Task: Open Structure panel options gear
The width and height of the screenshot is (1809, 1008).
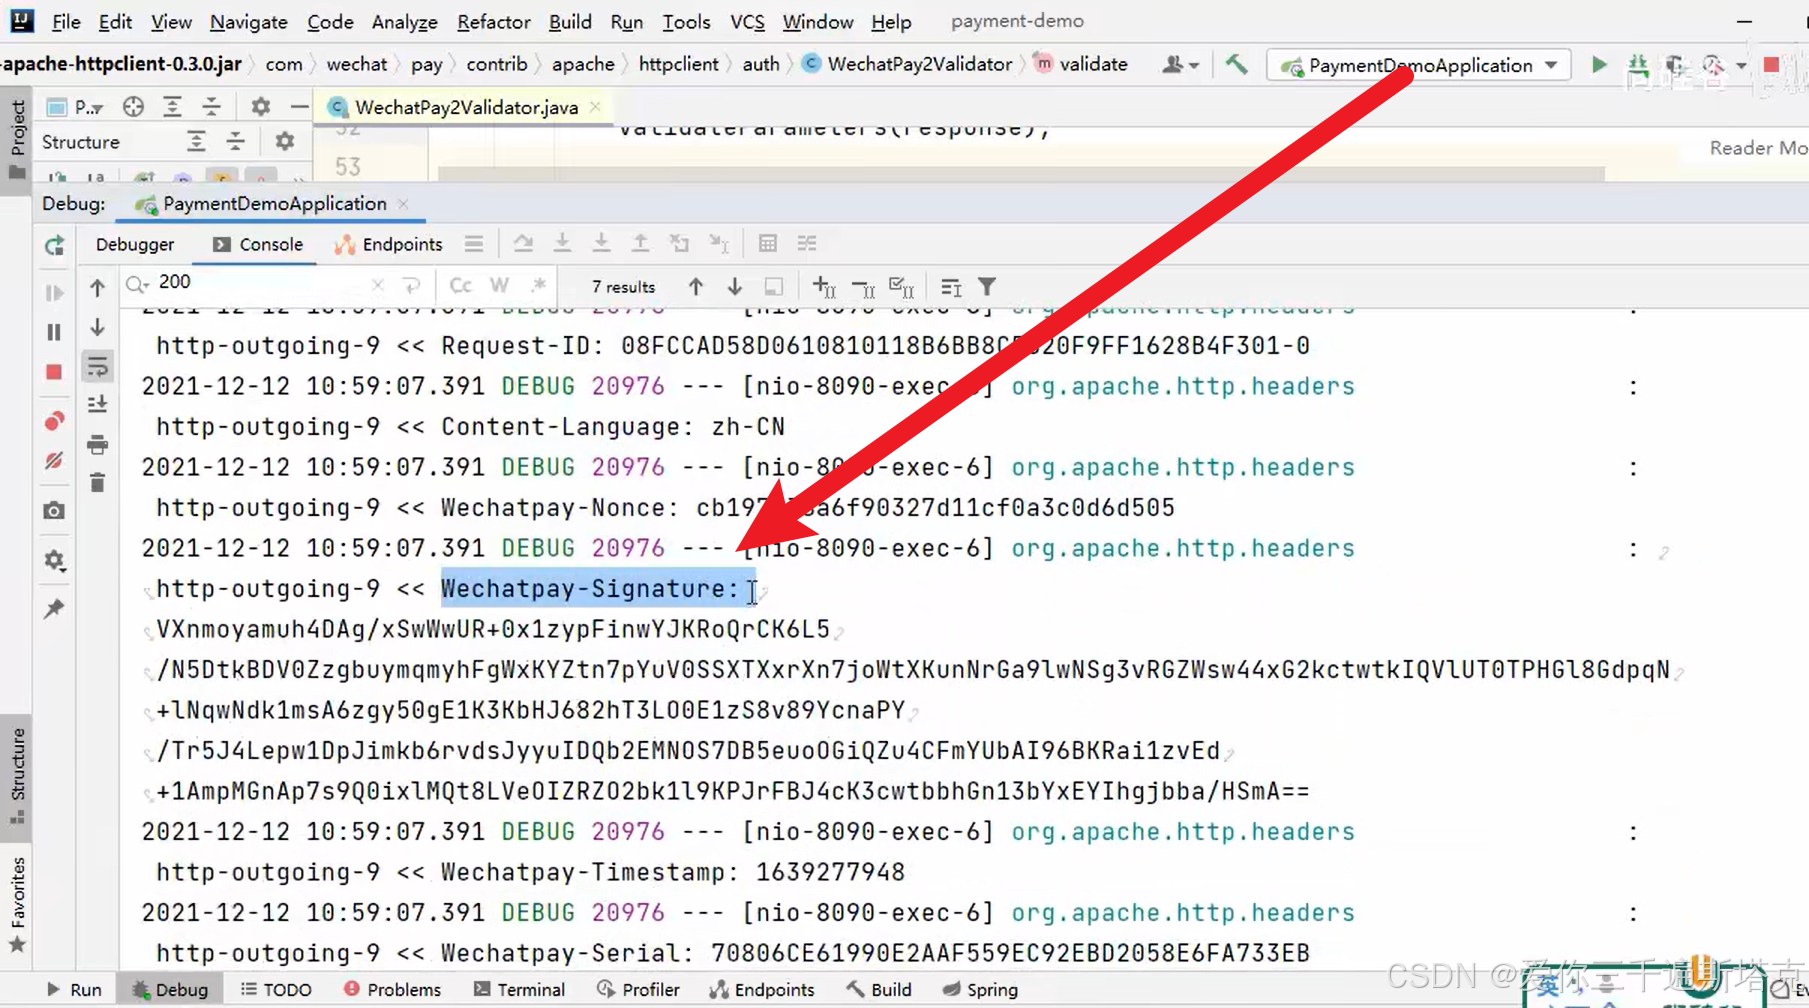Action: (285, 142)
